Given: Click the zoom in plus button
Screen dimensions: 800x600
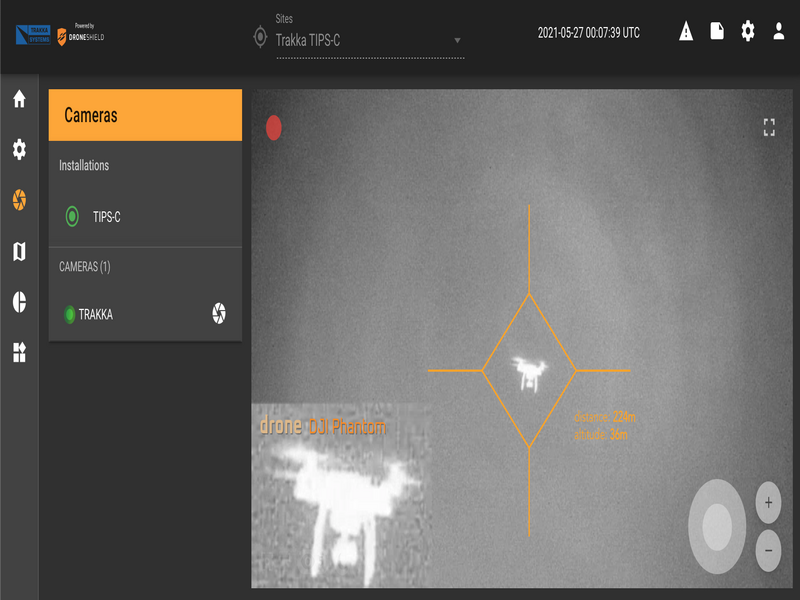Looking at the screenshot, I should tap(768, 503).
